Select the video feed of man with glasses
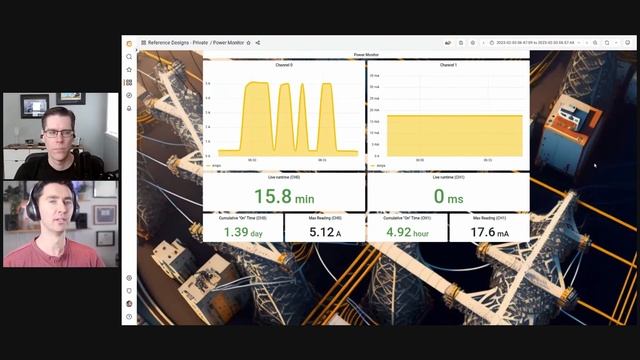Image resolution: width=640 pixels, height=360 pixels. coord(61,136)
